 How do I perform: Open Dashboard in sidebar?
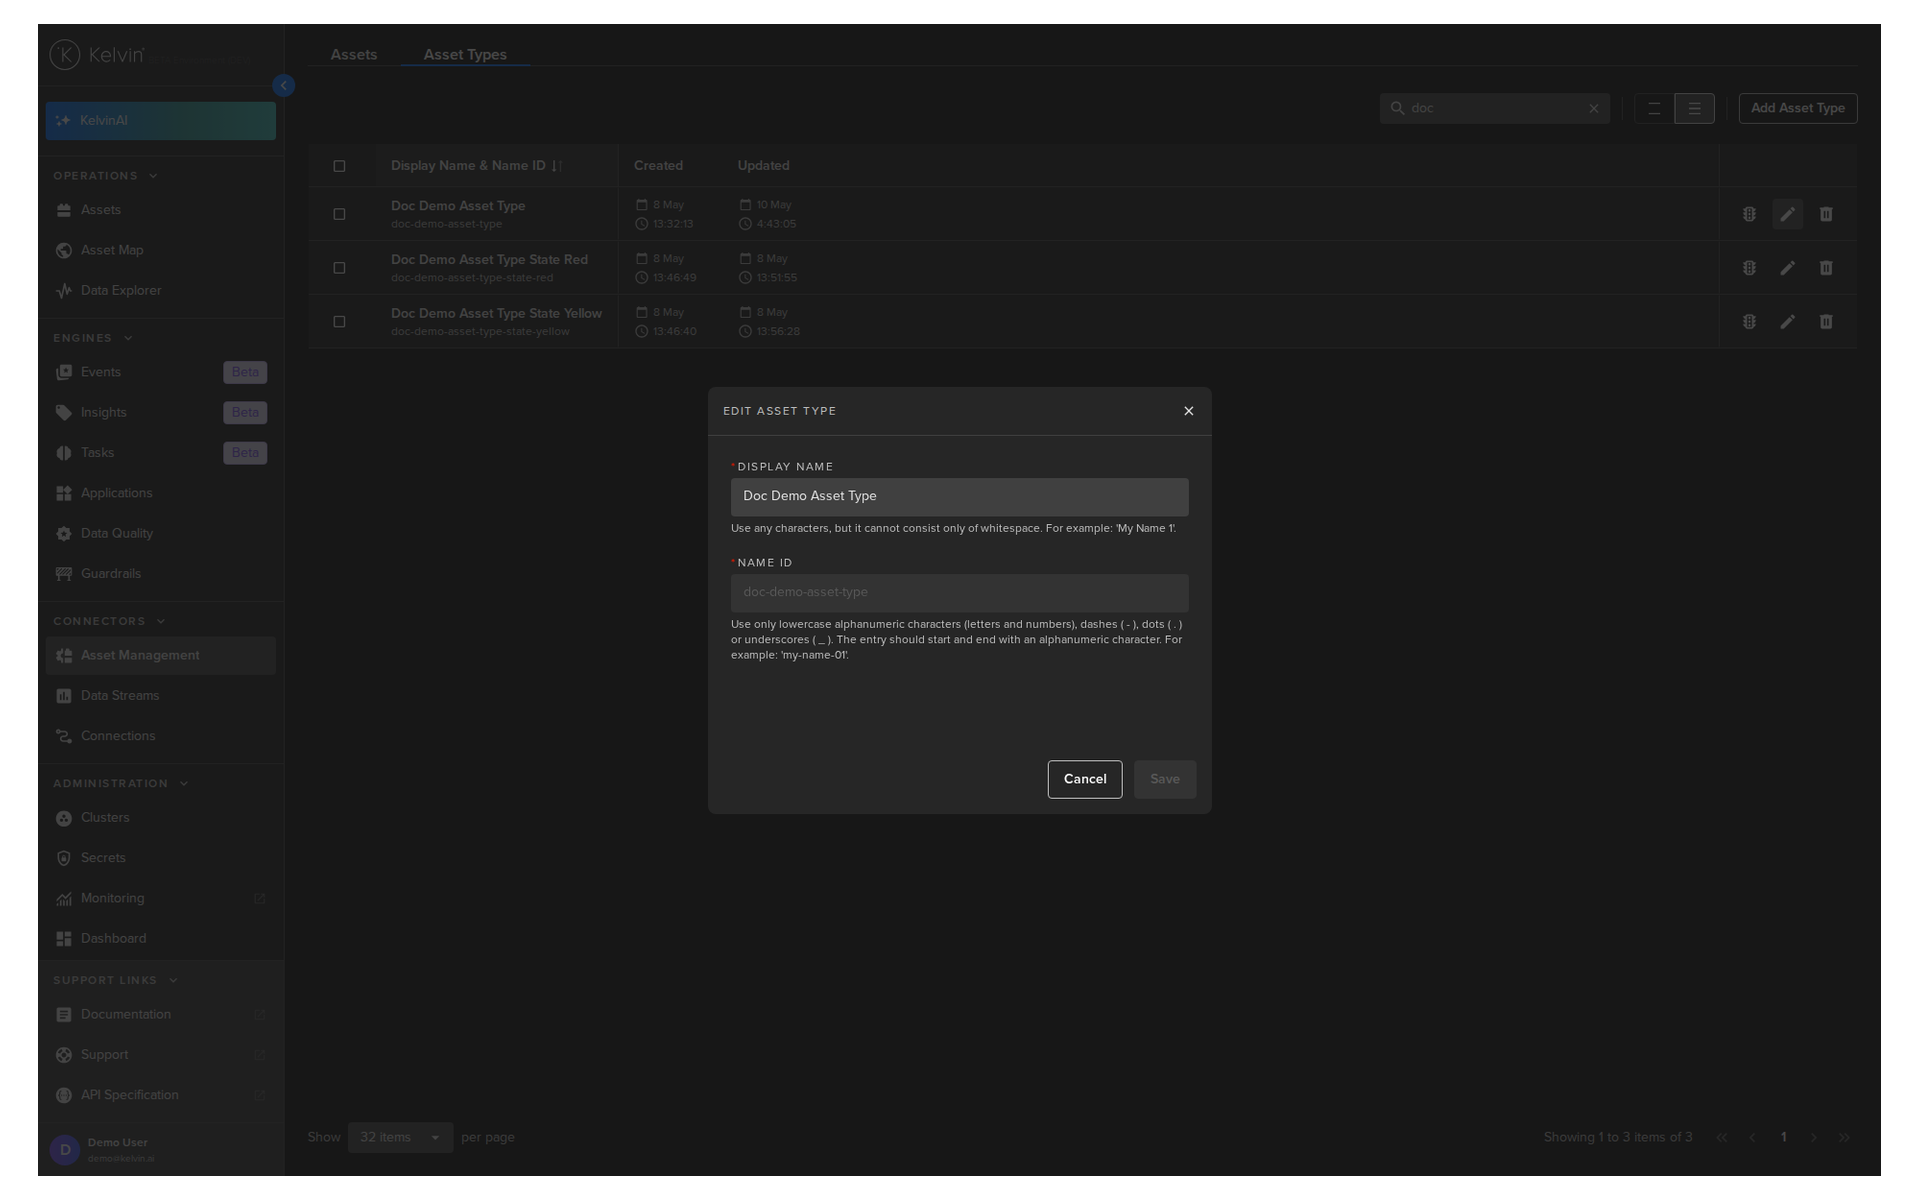pos(160,939)
